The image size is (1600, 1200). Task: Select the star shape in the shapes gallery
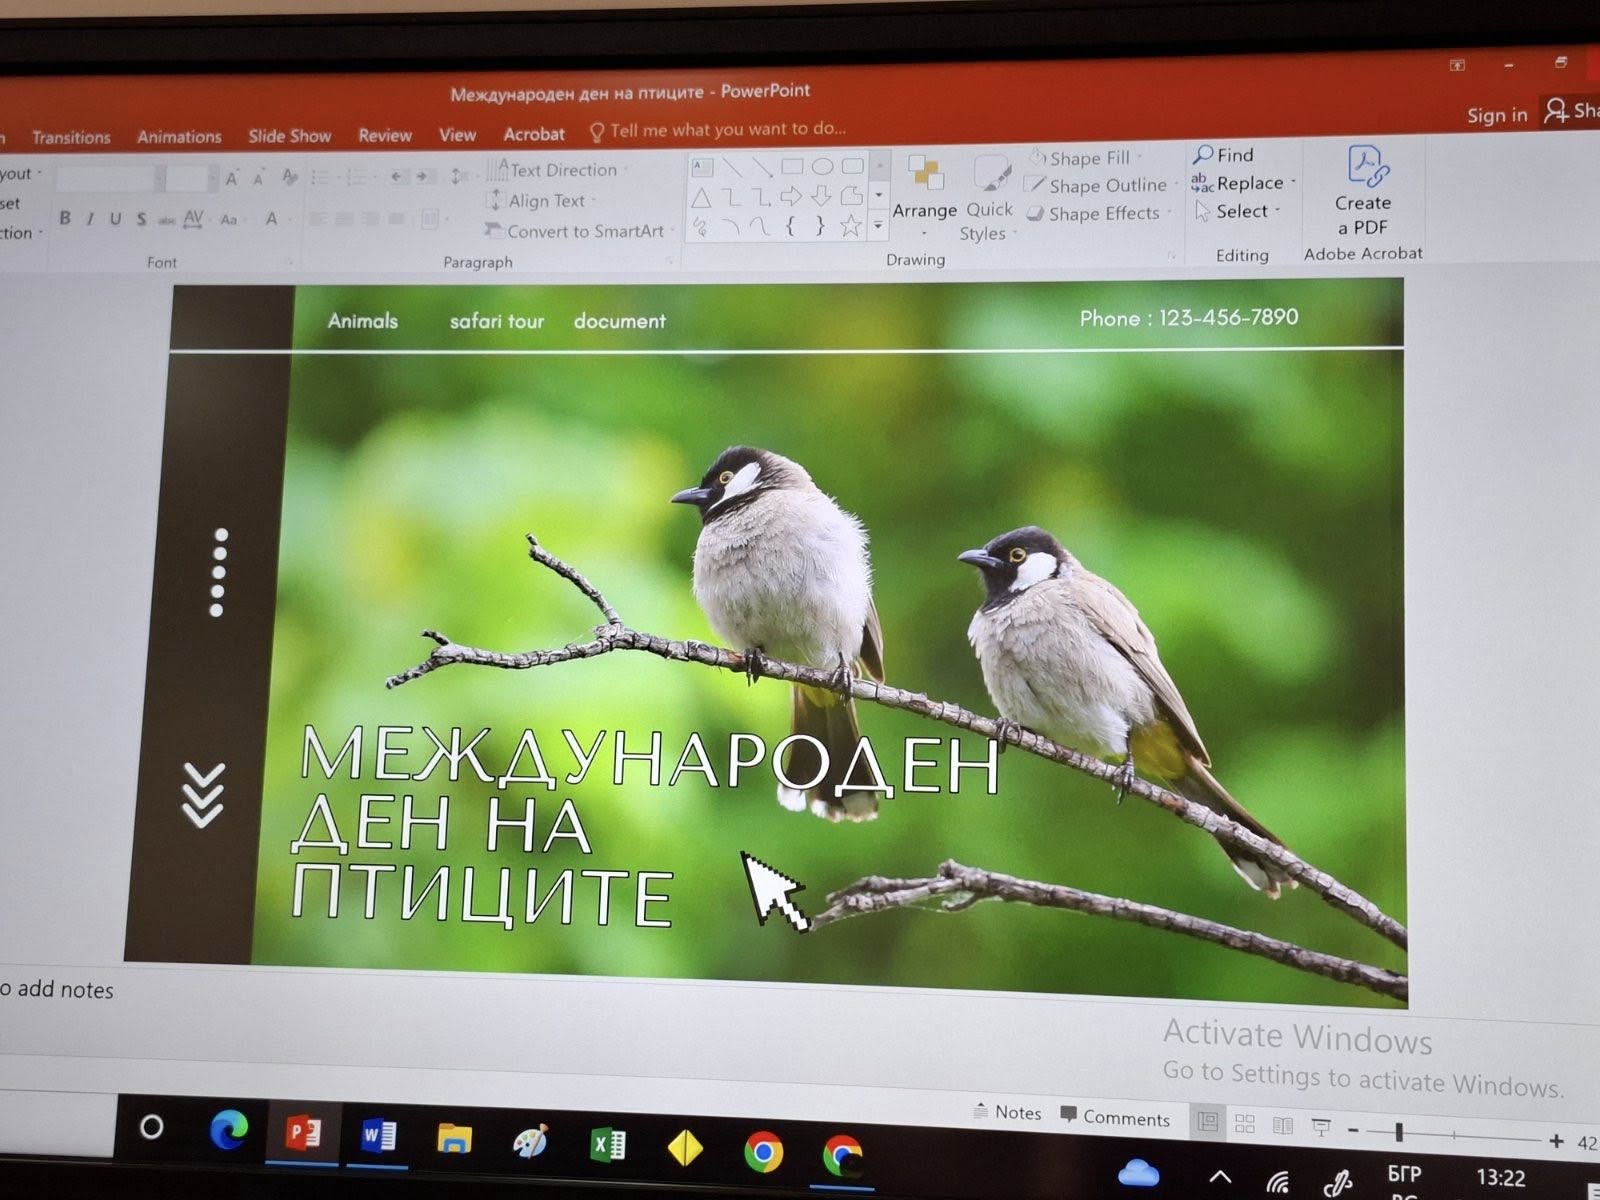pyautogui.click(x=850, y=226)
